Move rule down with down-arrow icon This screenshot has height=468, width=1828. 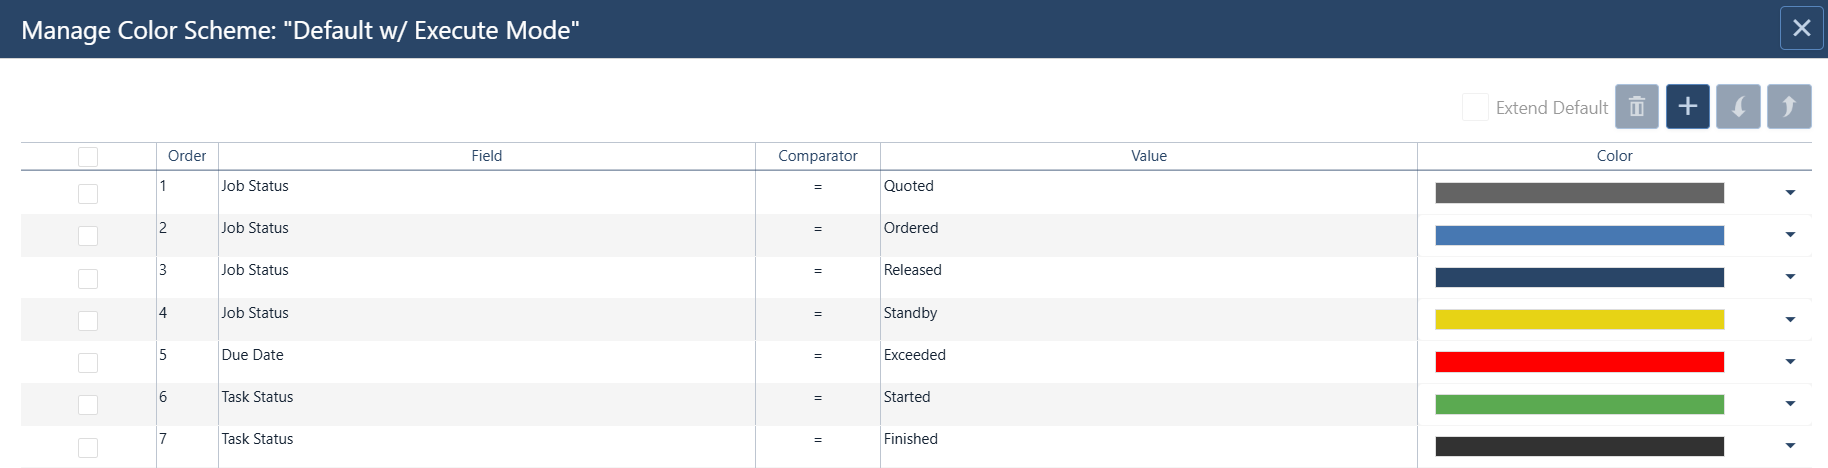1738,106
